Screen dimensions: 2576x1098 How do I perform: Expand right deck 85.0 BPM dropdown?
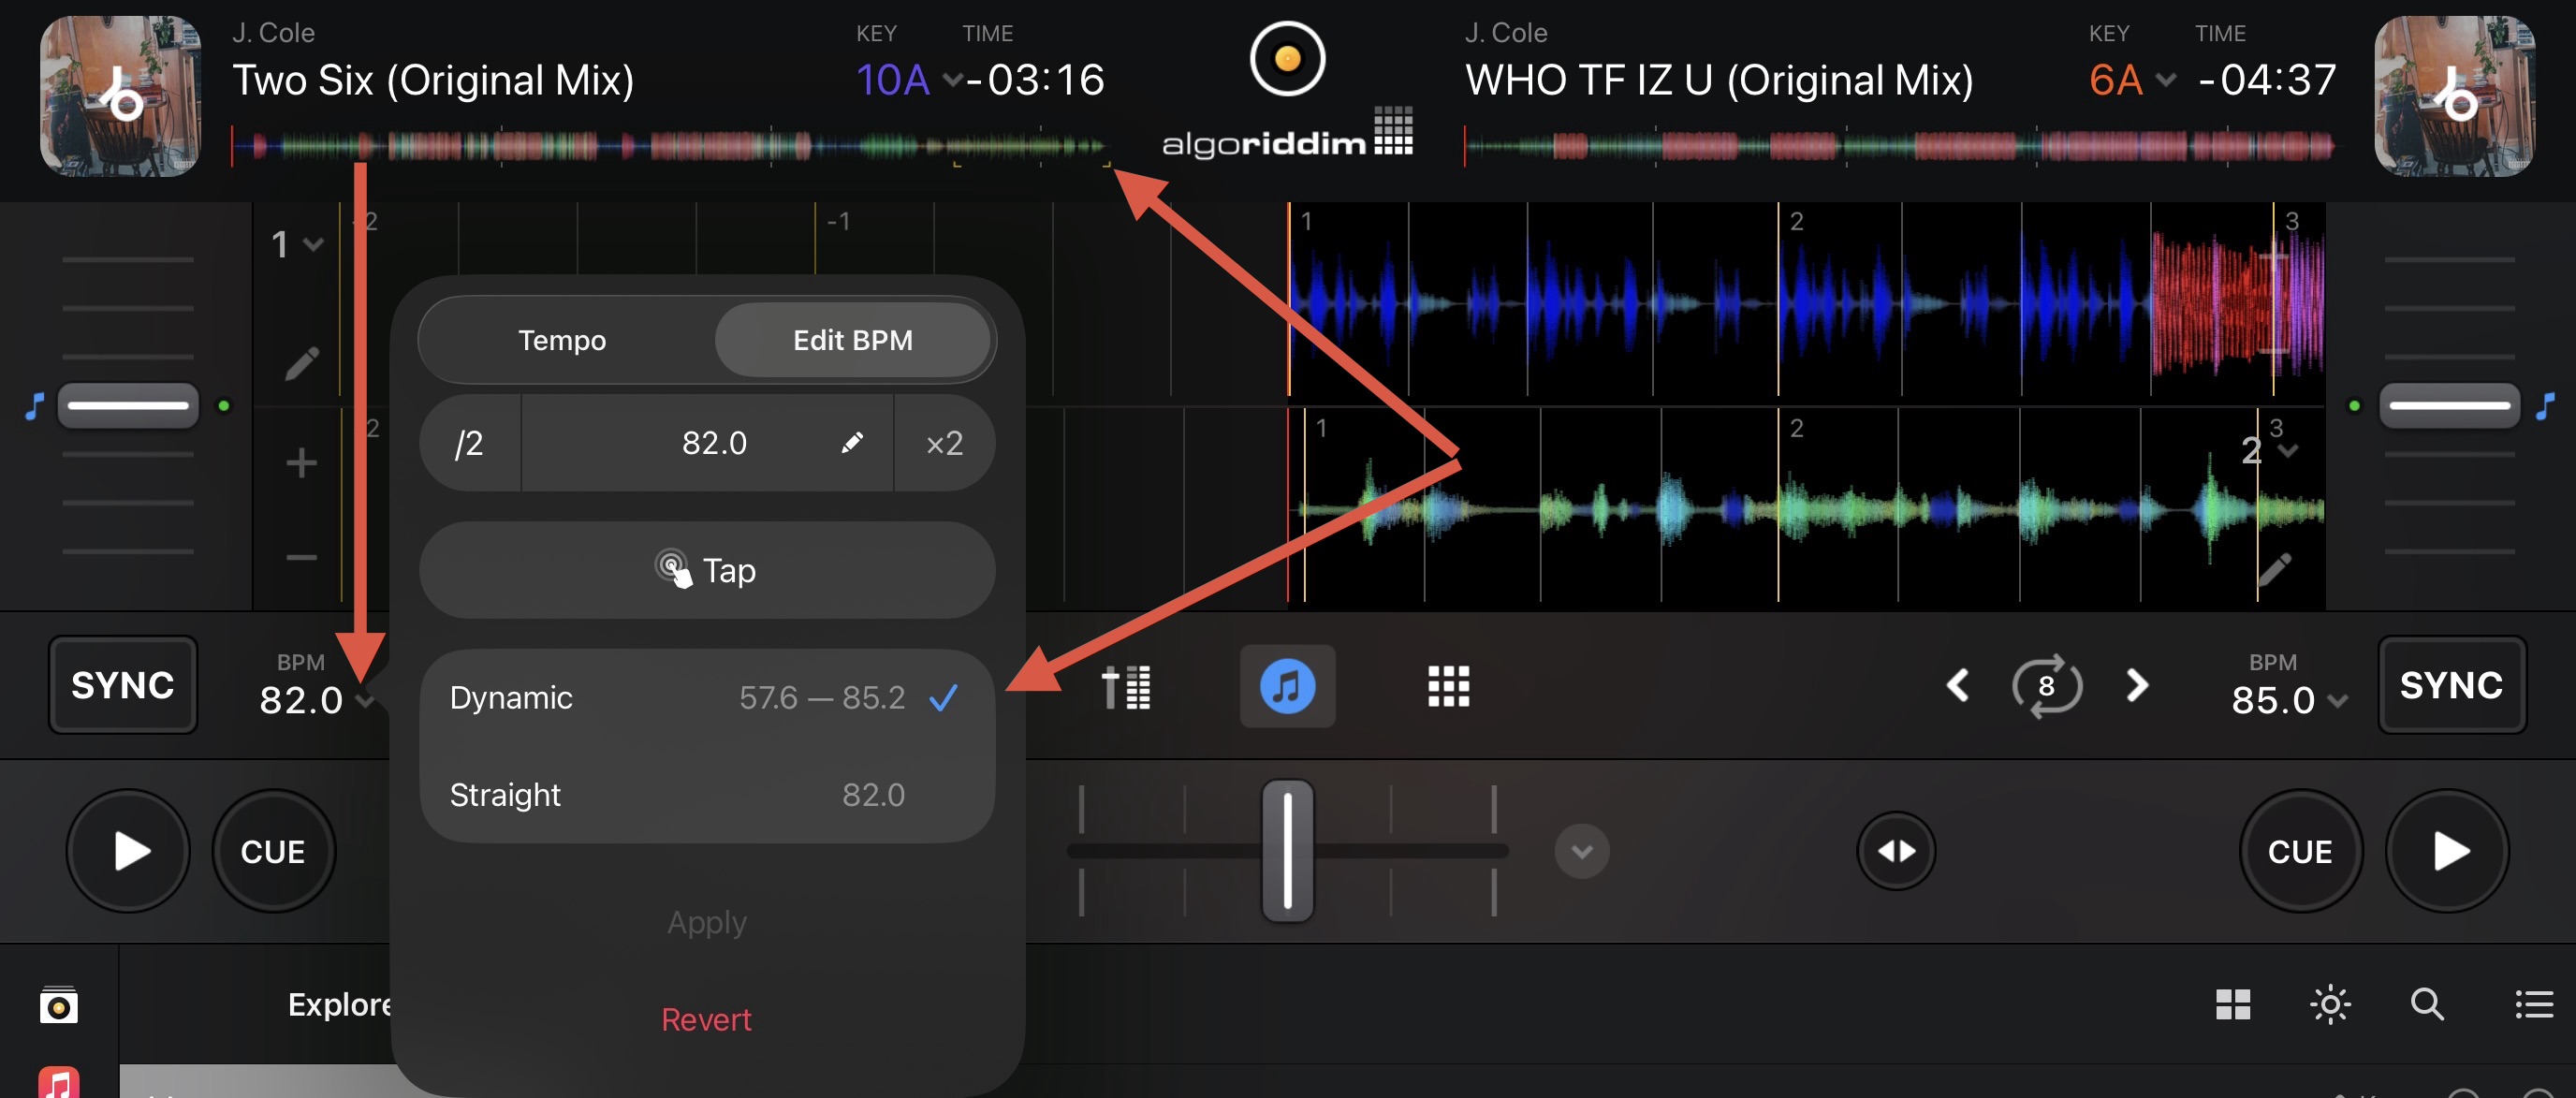click(x=2336, y=701)
